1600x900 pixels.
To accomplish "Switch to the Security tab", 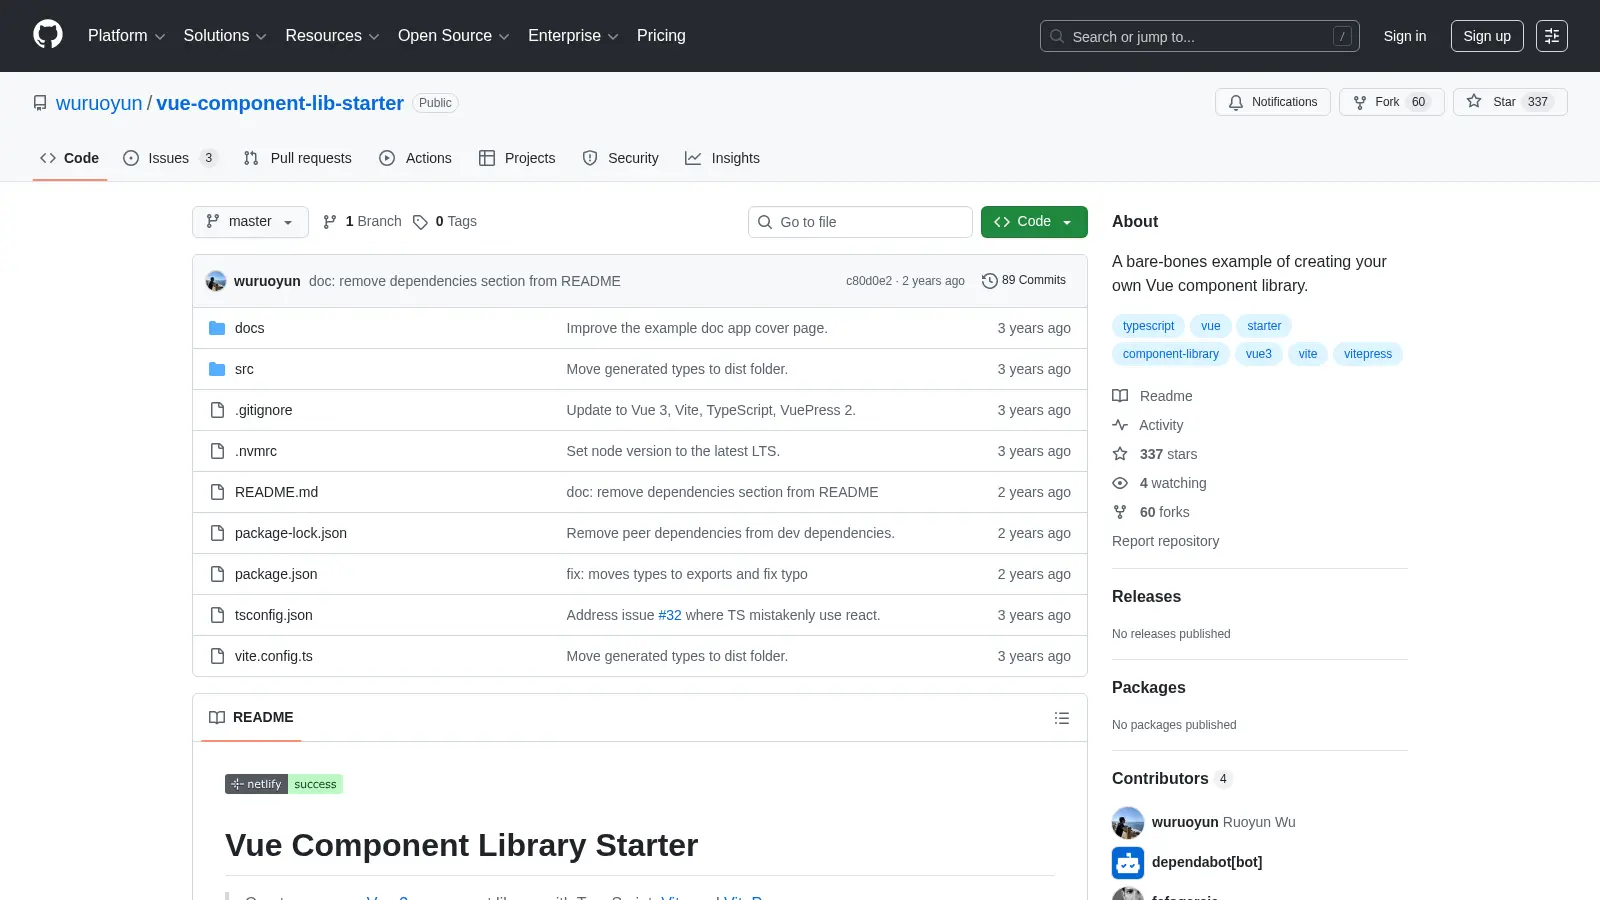I will coord(620,158).
